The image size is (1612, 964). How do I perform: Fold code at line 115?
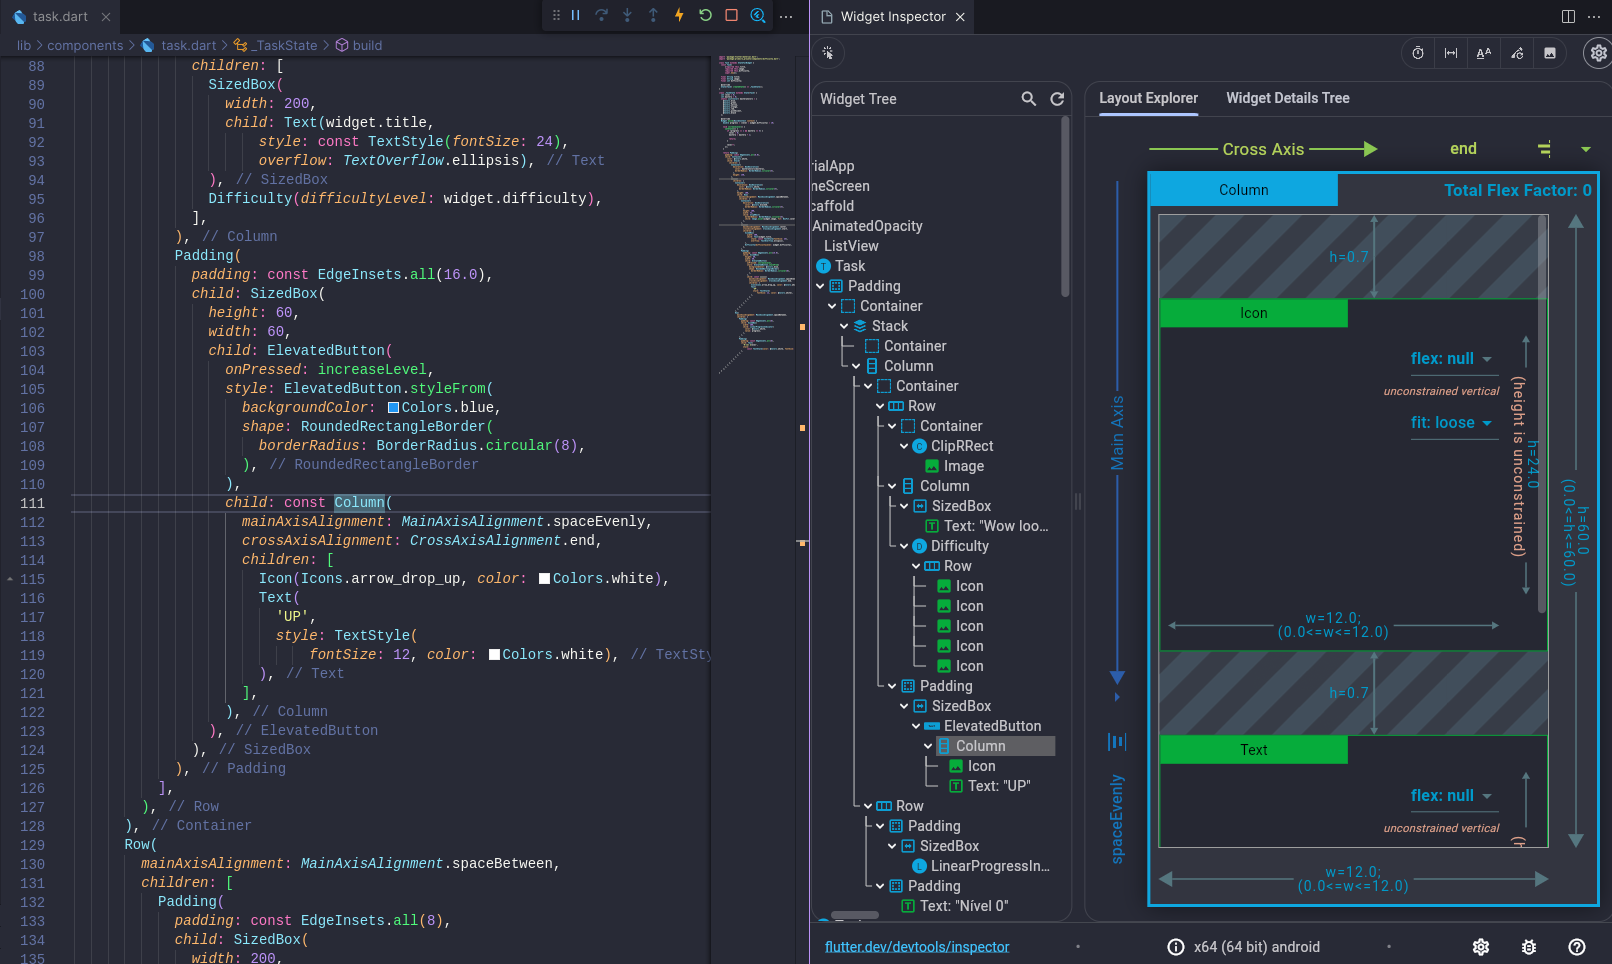tap(10, 579)
